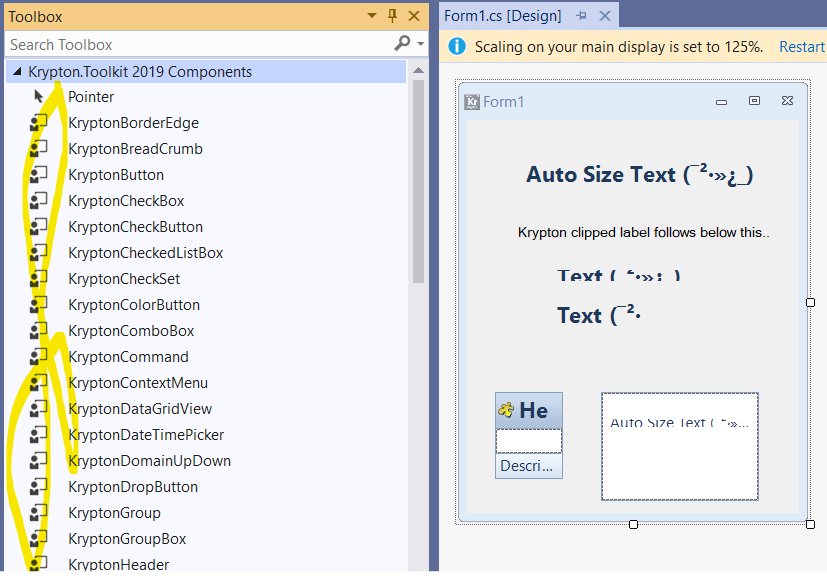Collapse the Krypton.Toolkit 2019 Components group

tap(17, 71)
